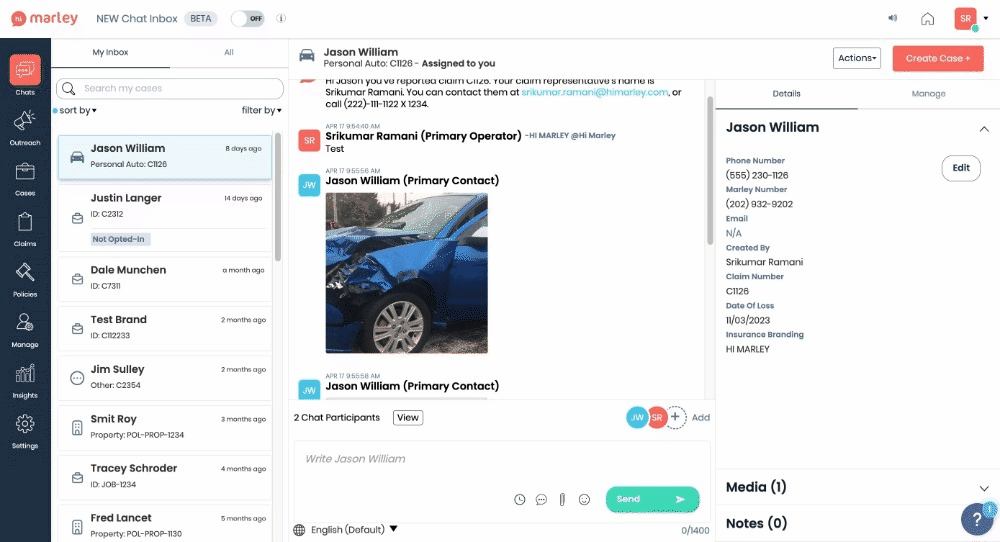Screen dimensions: 1000x542
Task: Open Insights in the left sidebar
Action: [25, 380]
